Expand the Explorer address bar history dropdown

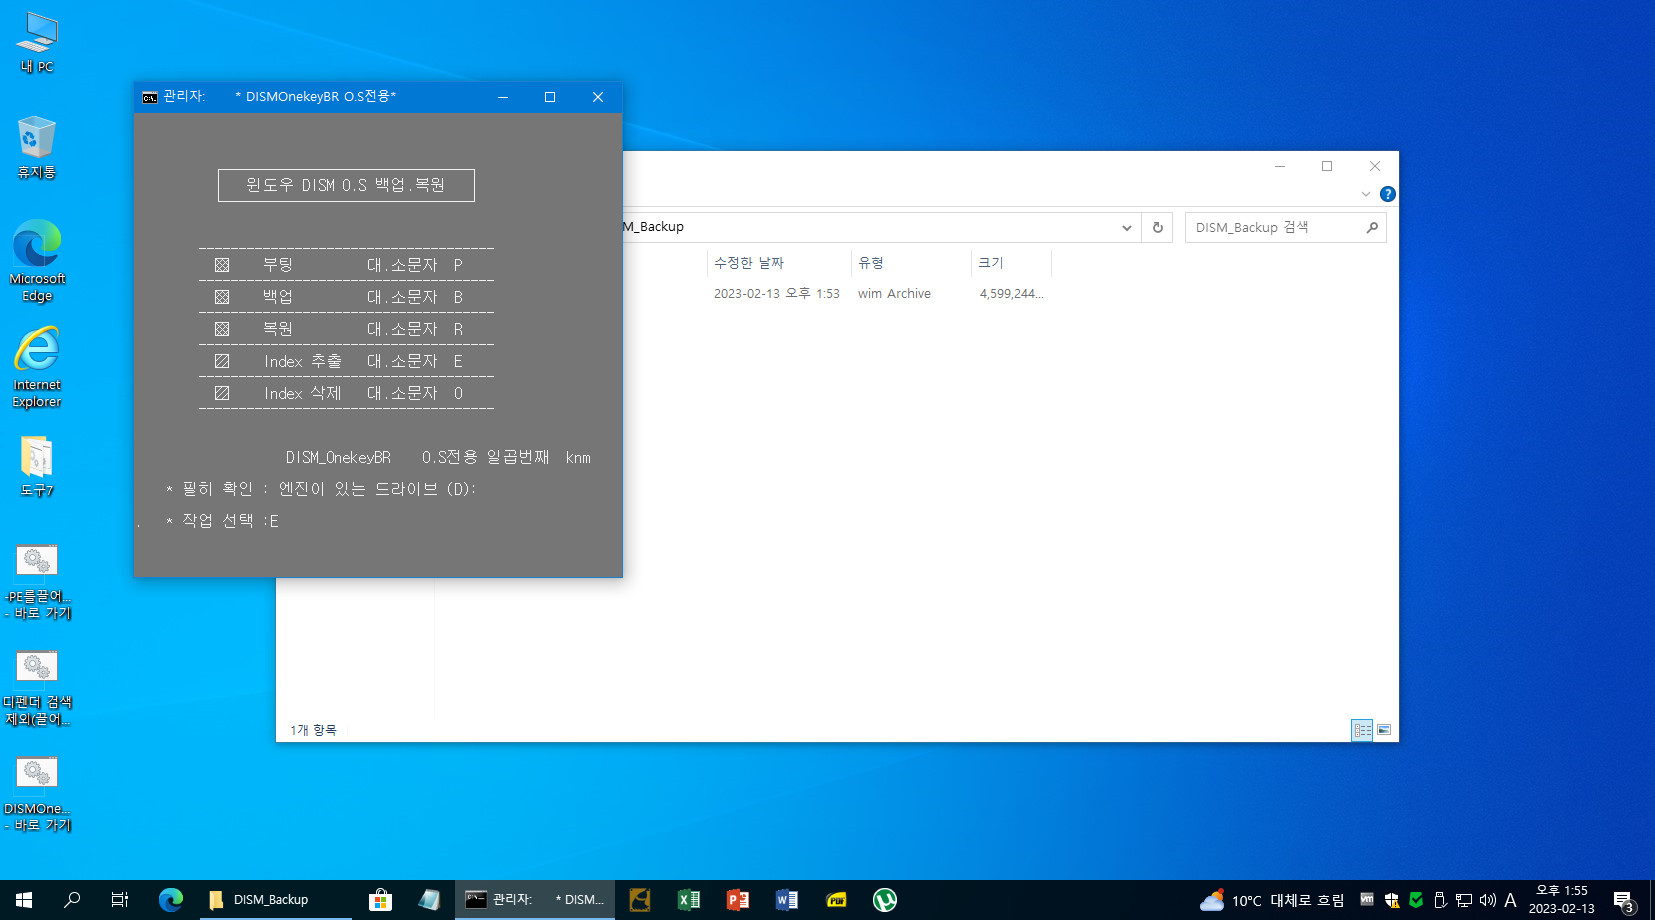(x=1127, y=228)
